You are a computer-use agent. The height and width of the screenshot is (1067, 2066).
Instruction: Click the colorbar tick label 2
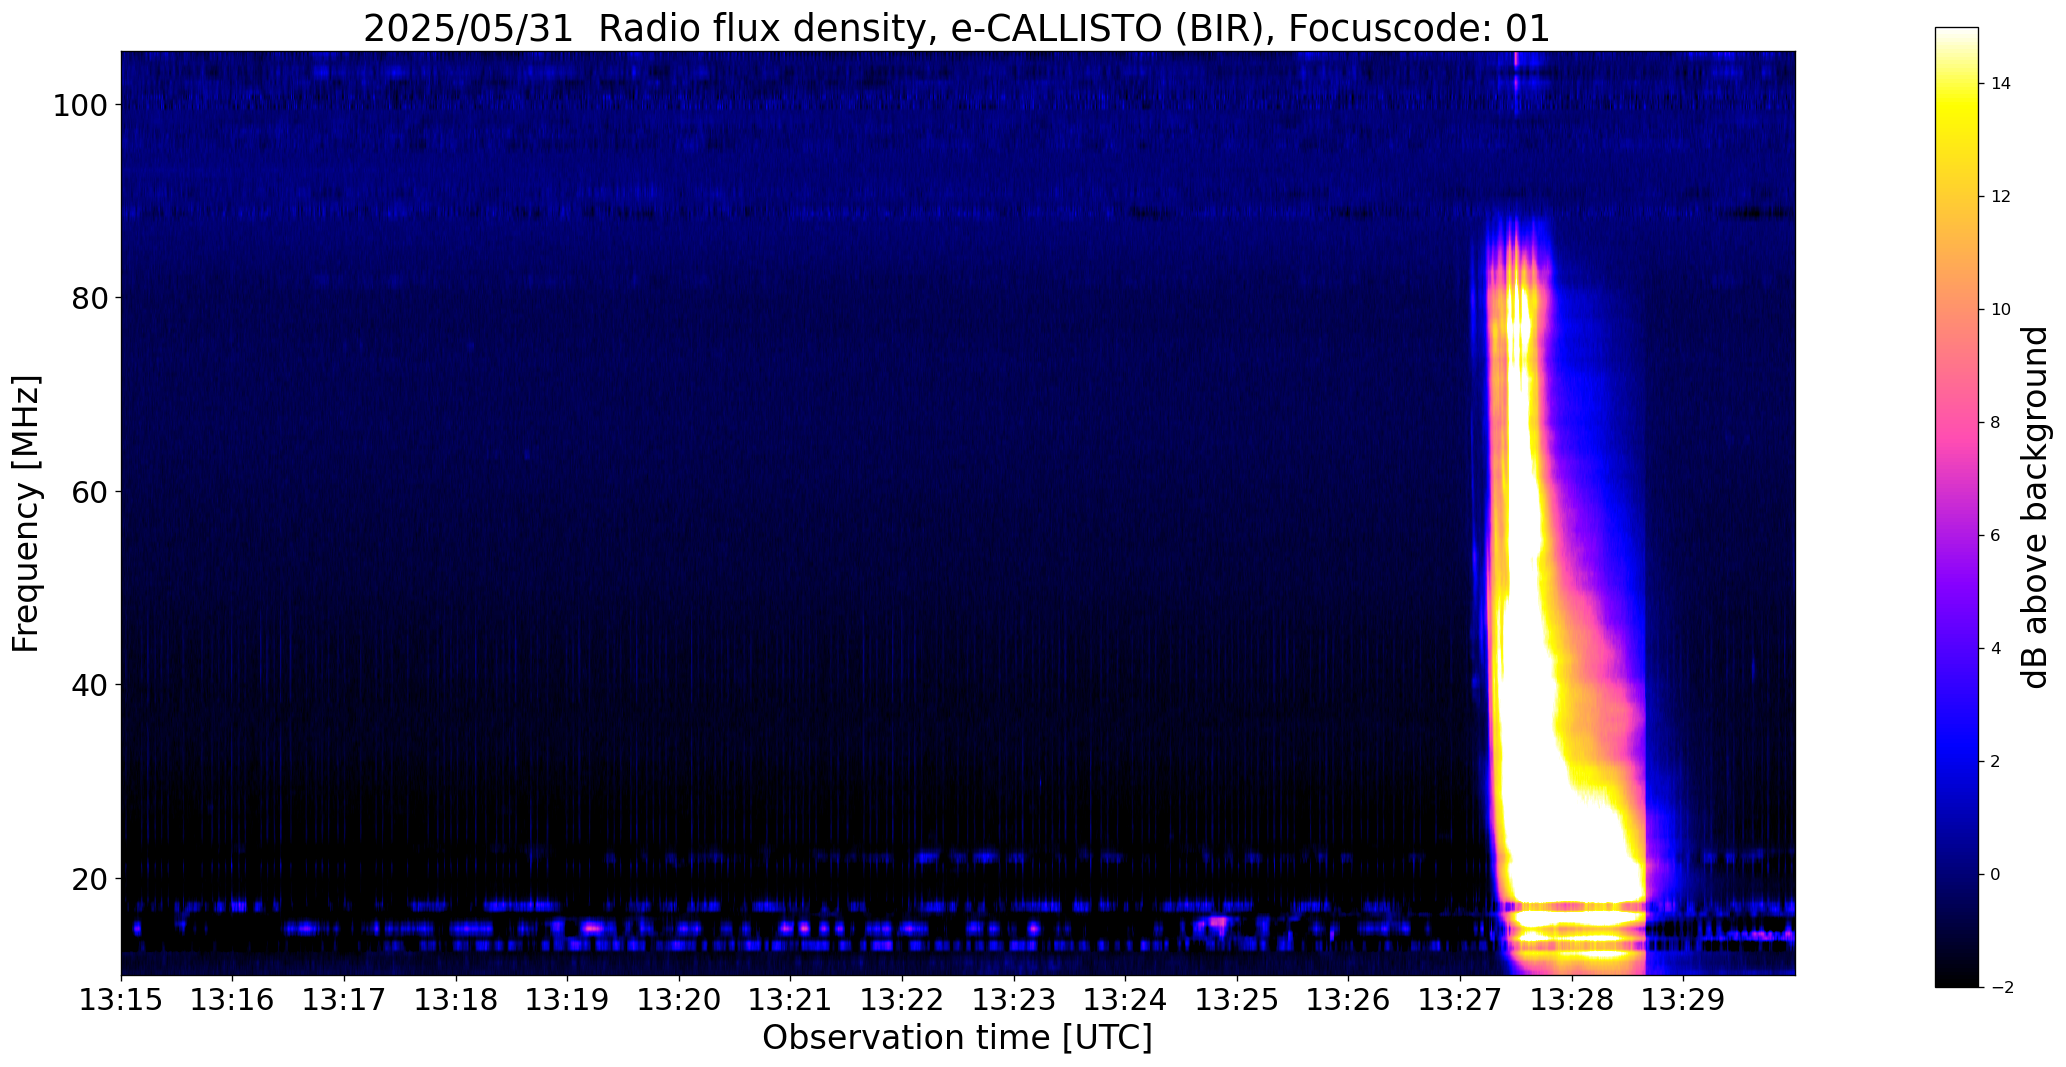(1995, 762)
